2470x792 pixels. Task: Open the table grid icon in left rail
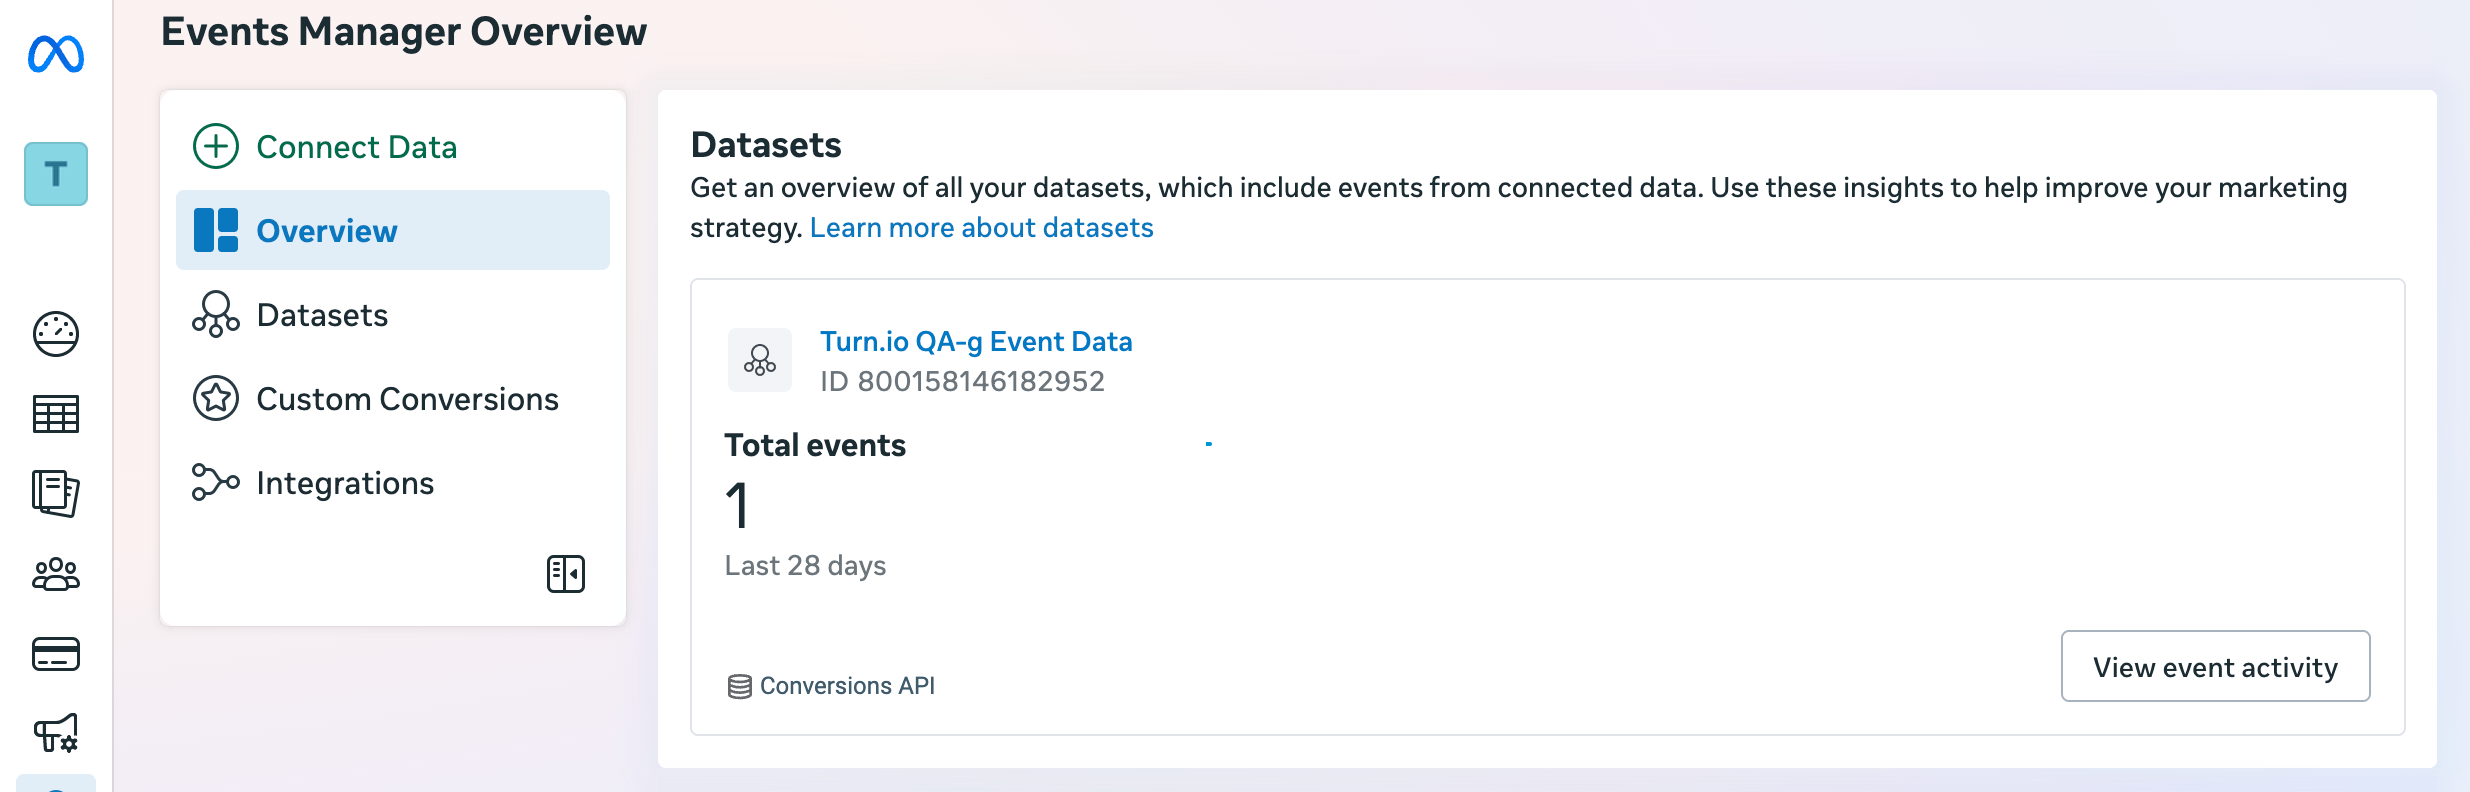point(56,414)
